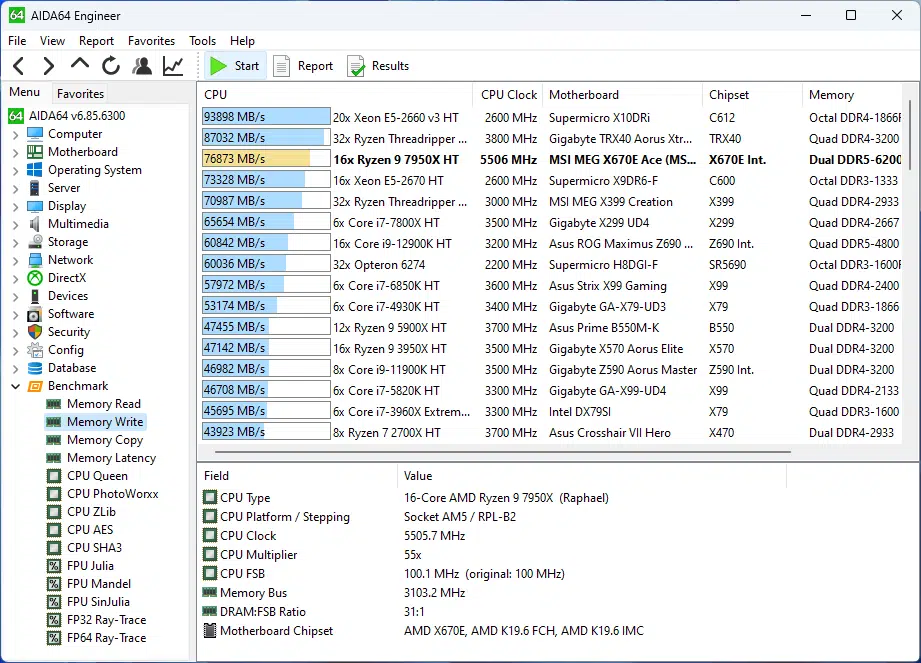Open the Tools menu
This screenshot has width=921, height=663.
203,41
